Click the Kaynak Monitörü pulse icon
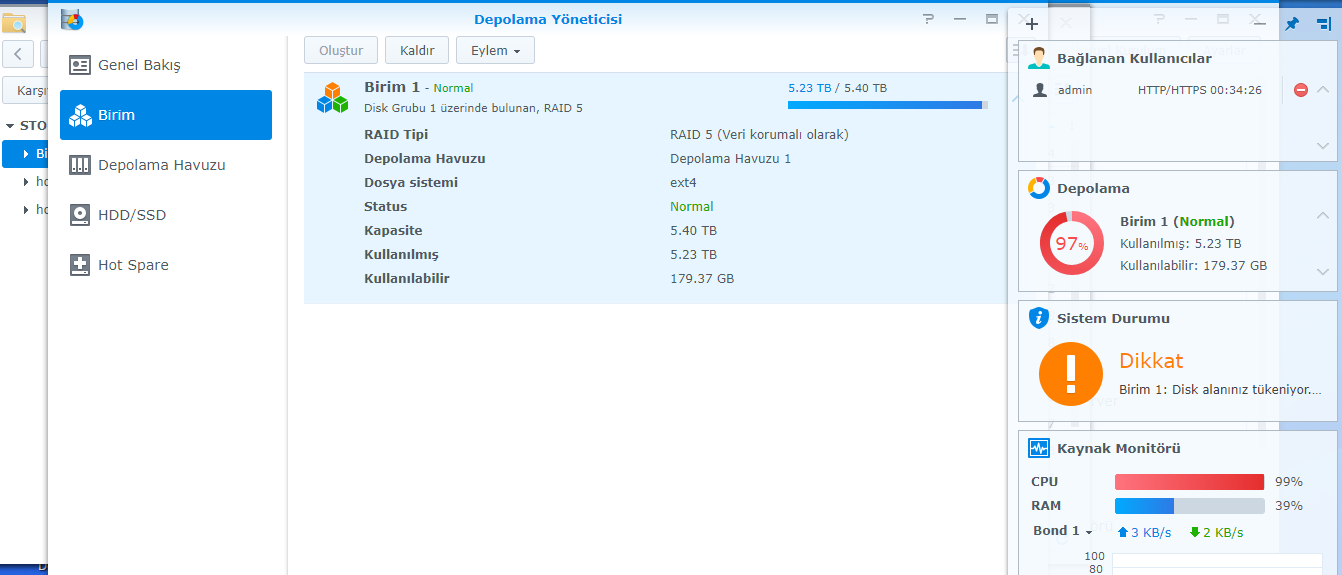The height and width of the screenshot is (575, 1342). 1039,448
